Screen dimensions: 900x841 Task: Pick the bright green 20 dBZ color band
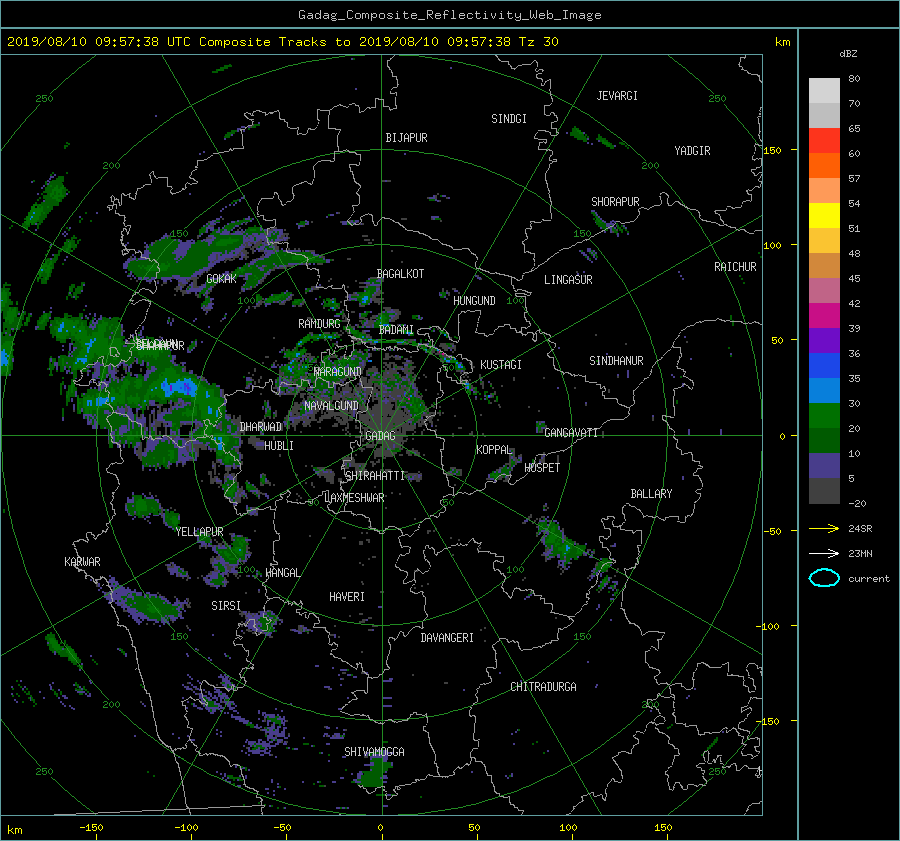tap(824, 416)
